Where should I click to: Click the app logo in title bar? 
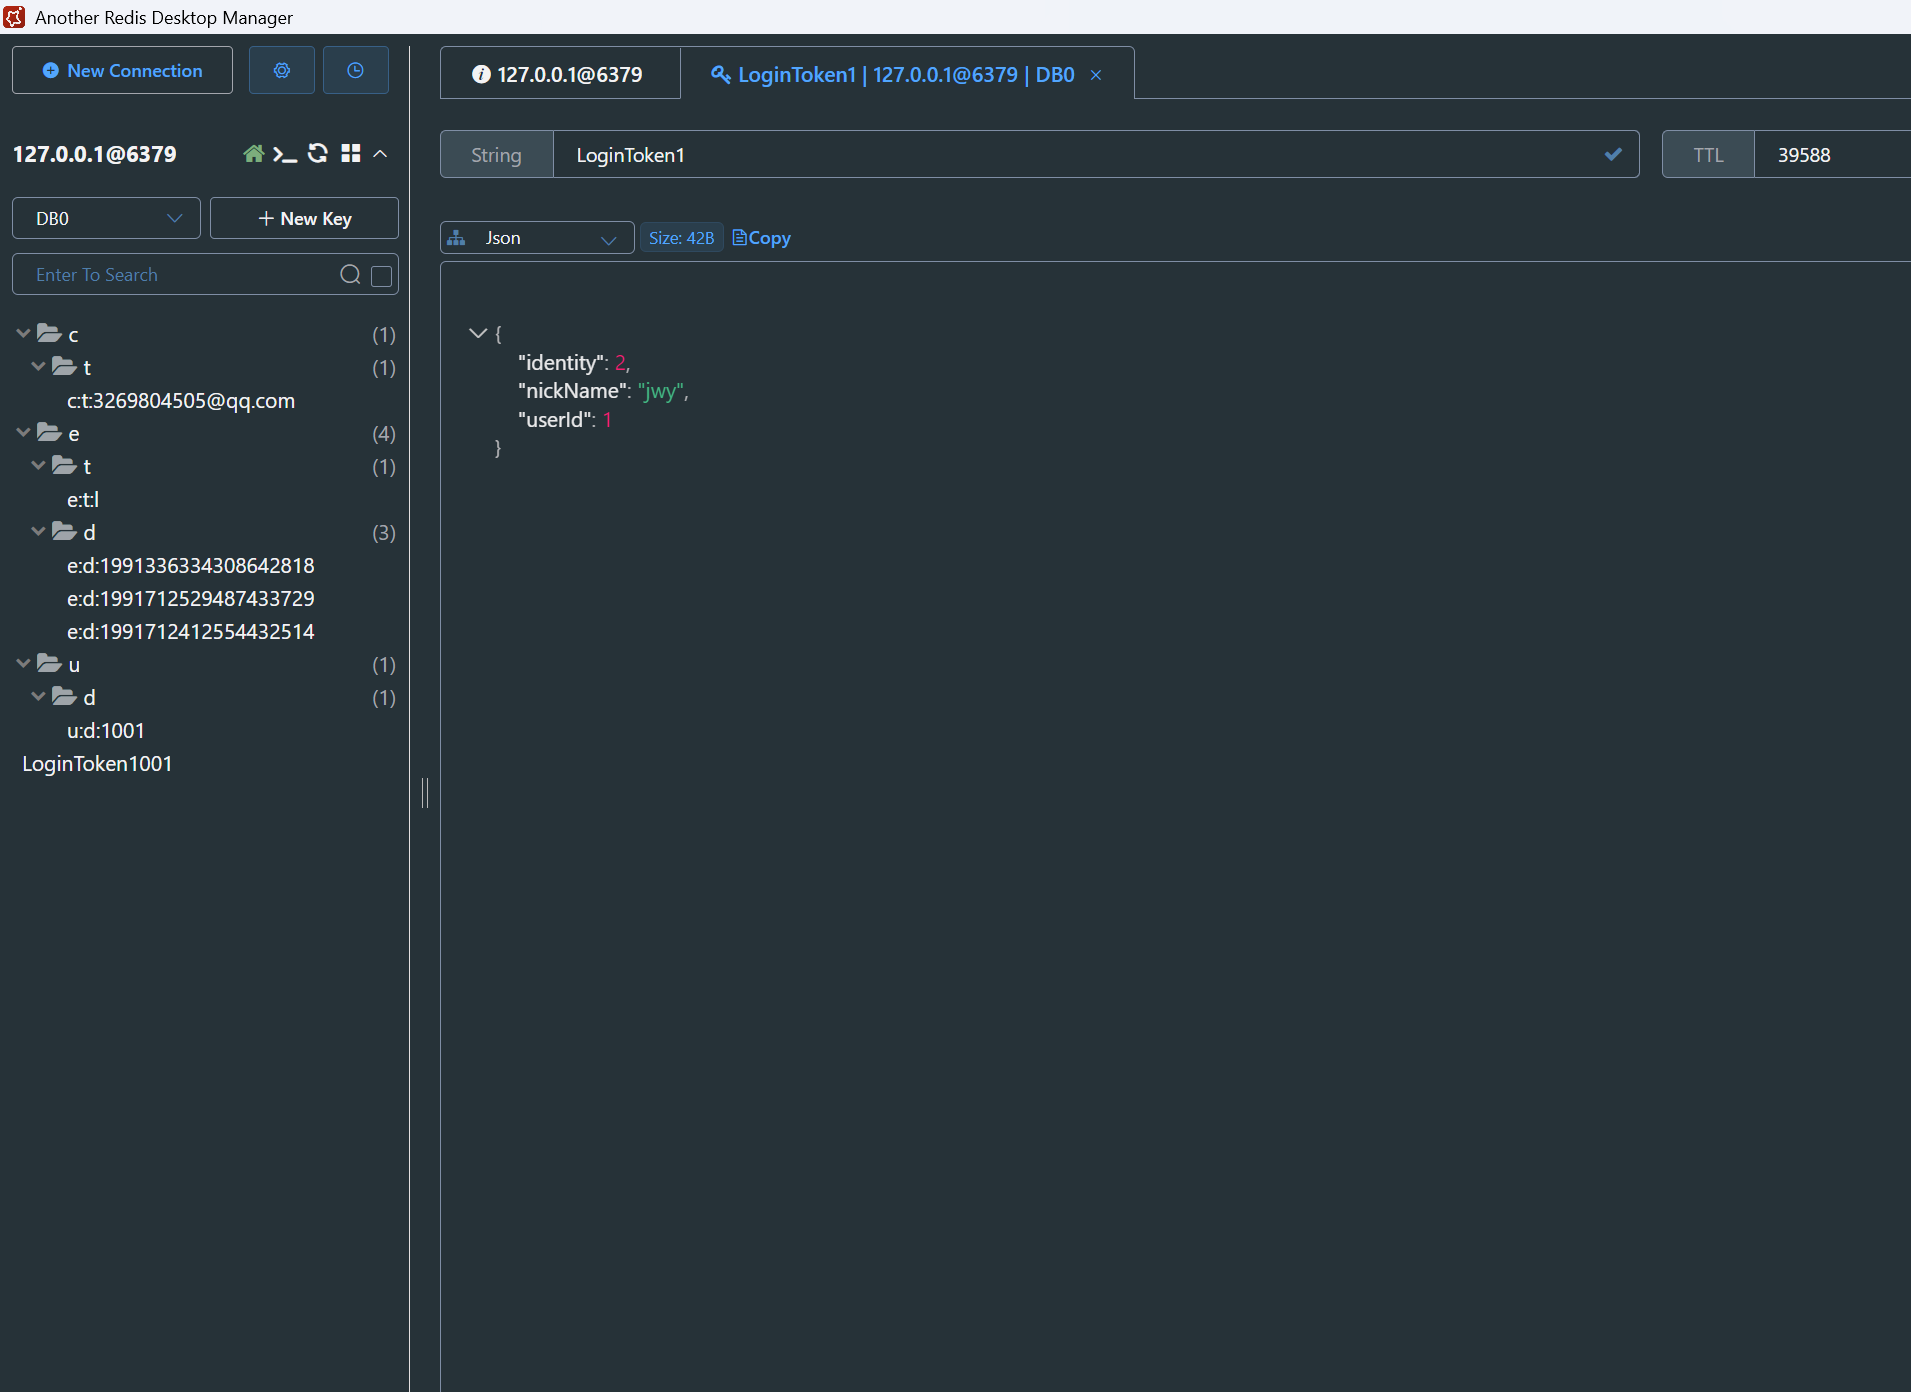point(14,17)
